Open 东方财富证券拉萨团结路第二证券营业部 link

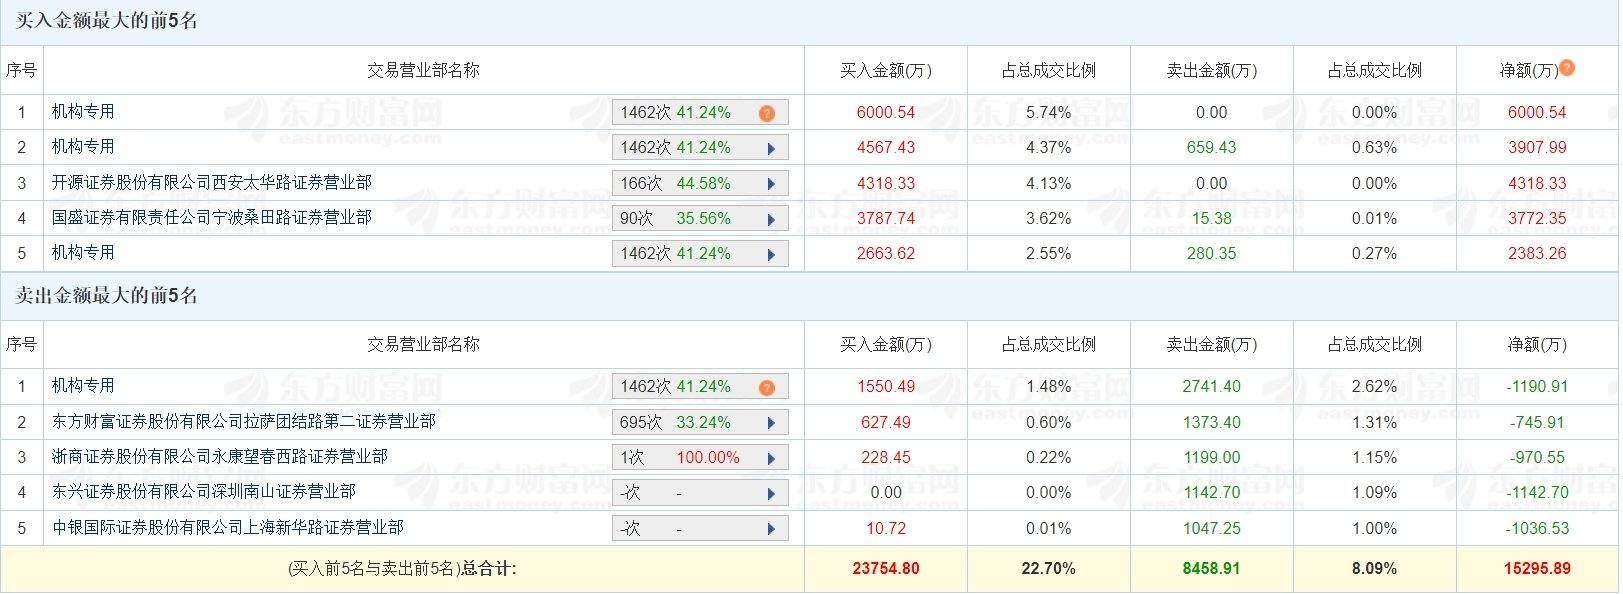click(x=244, y=422)
